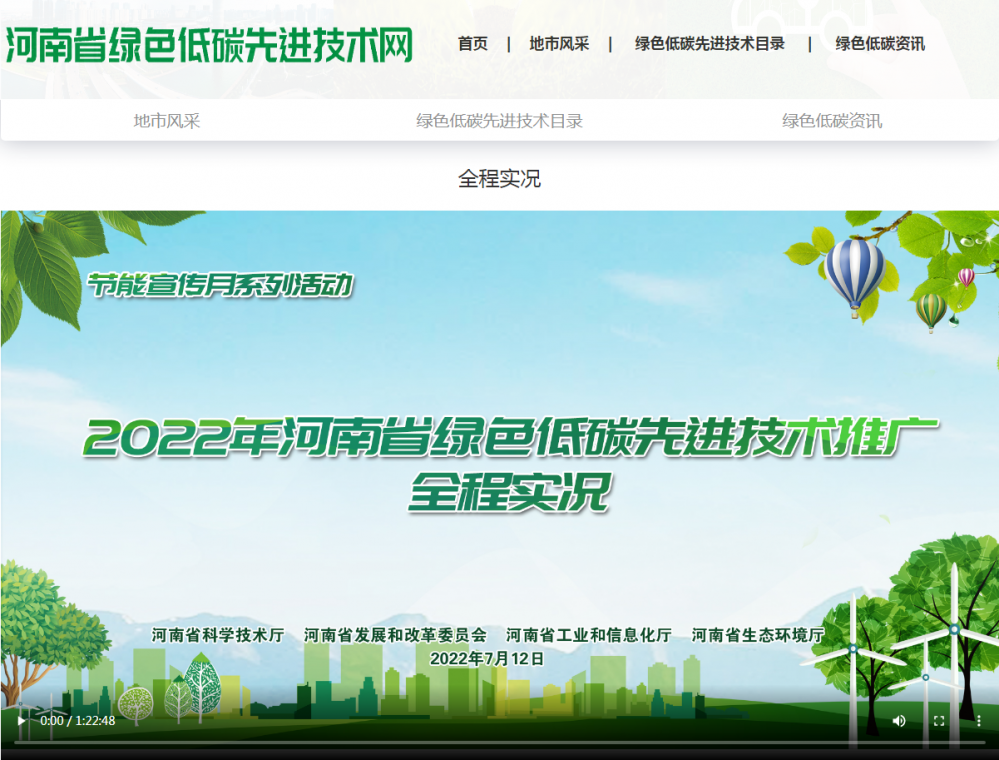Click the video poster title 2022年河南省绿色低碳先进技术推广
Viewport: 999px width, 760px height.
click(510, 438)
